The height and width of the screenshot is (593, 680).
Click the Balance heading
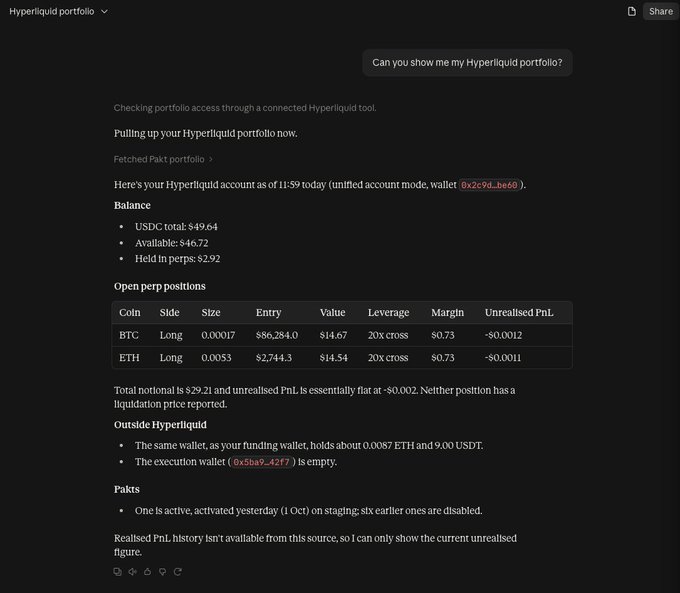132,205
